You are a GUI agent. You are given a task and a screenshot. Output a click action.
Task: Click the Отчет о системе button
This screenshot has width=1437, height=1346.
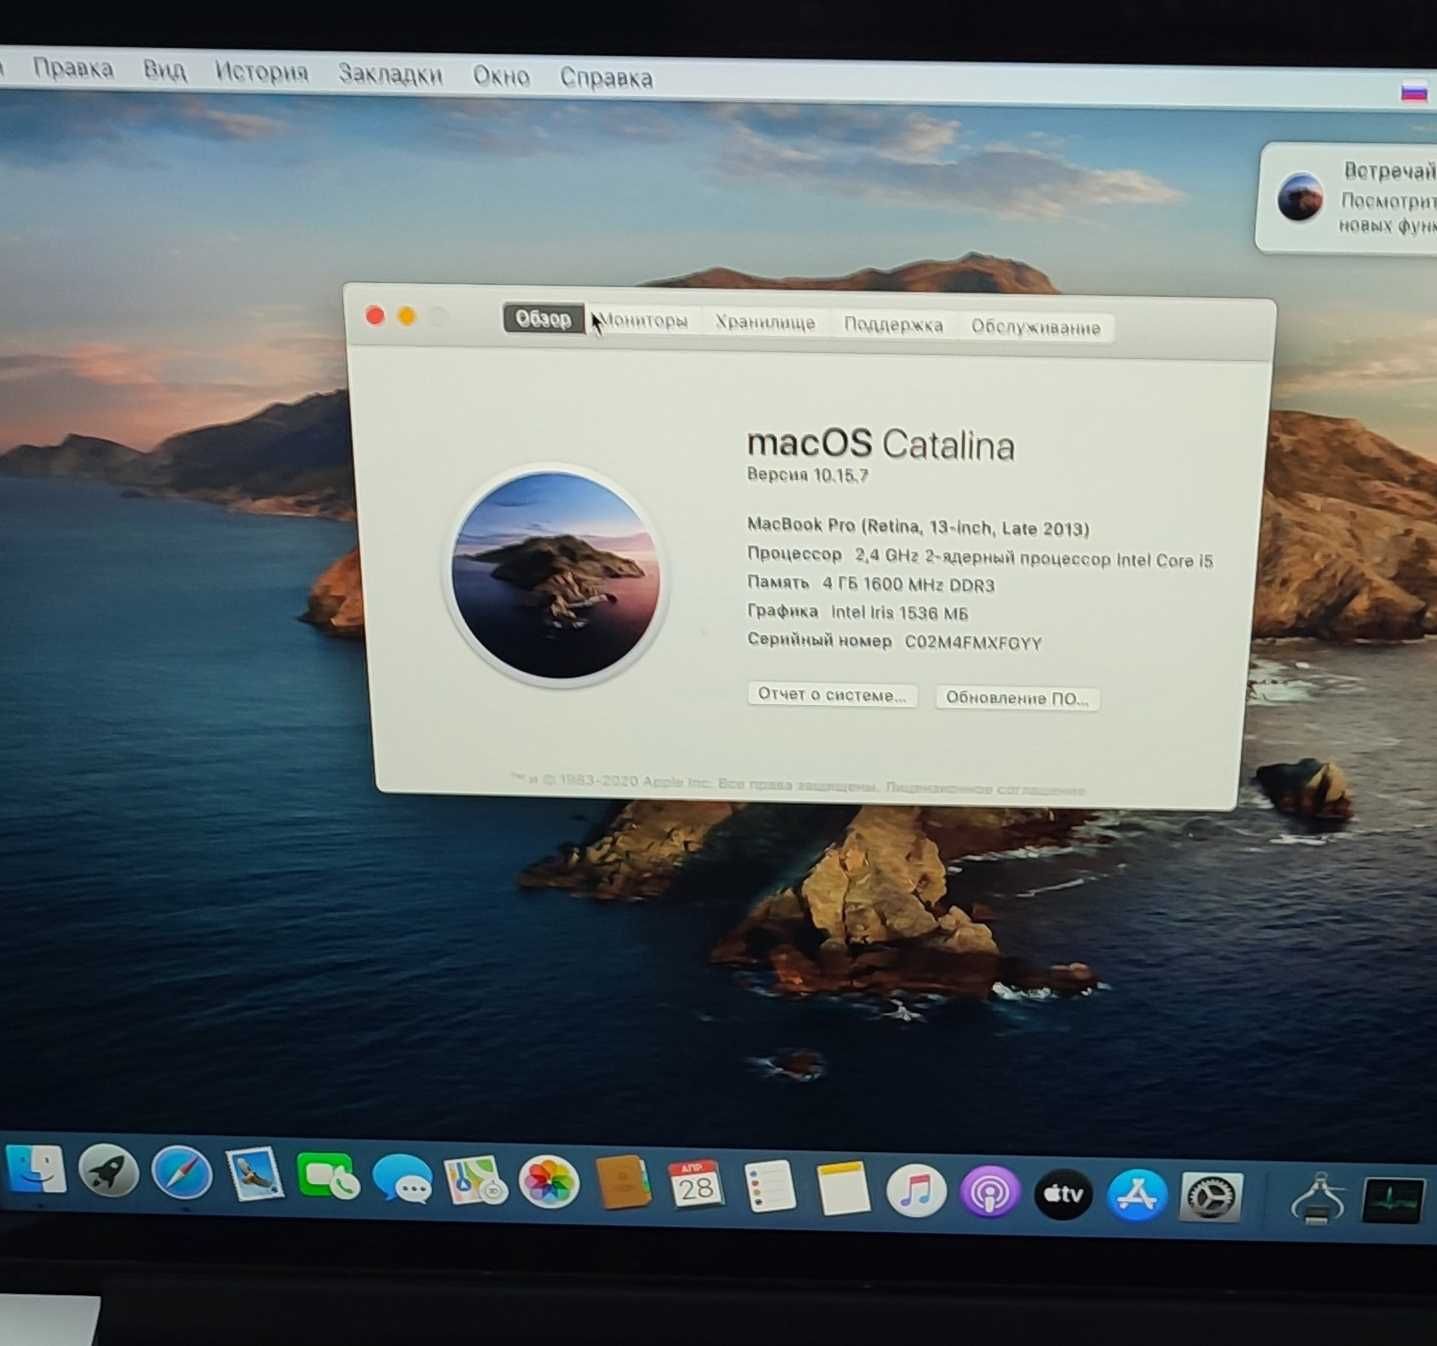pyautogui.click(x=832, y=695)
